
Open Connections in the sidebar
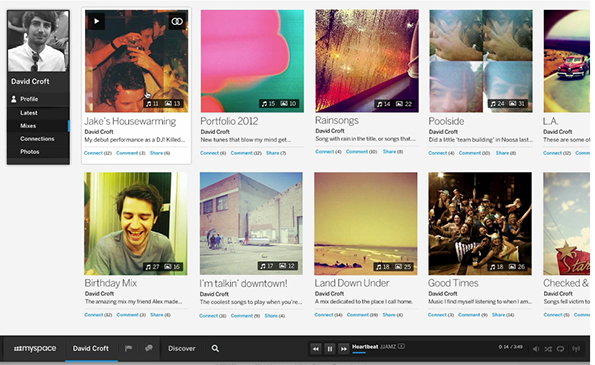(x=38, y=138)
